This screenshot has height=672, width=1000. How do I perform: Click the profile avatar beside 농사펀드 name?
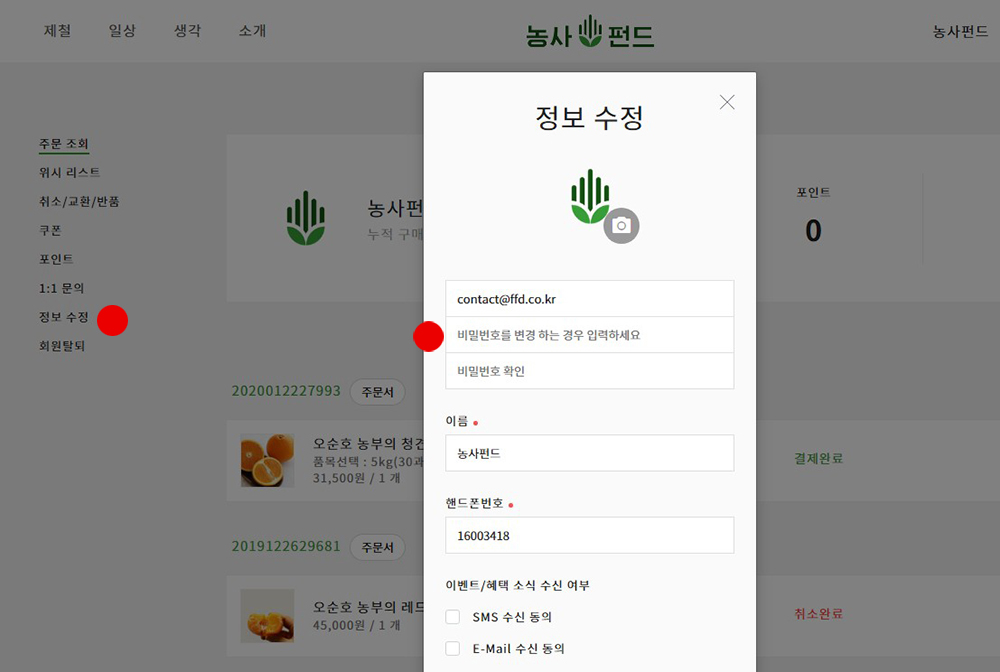tap(305, 218)
